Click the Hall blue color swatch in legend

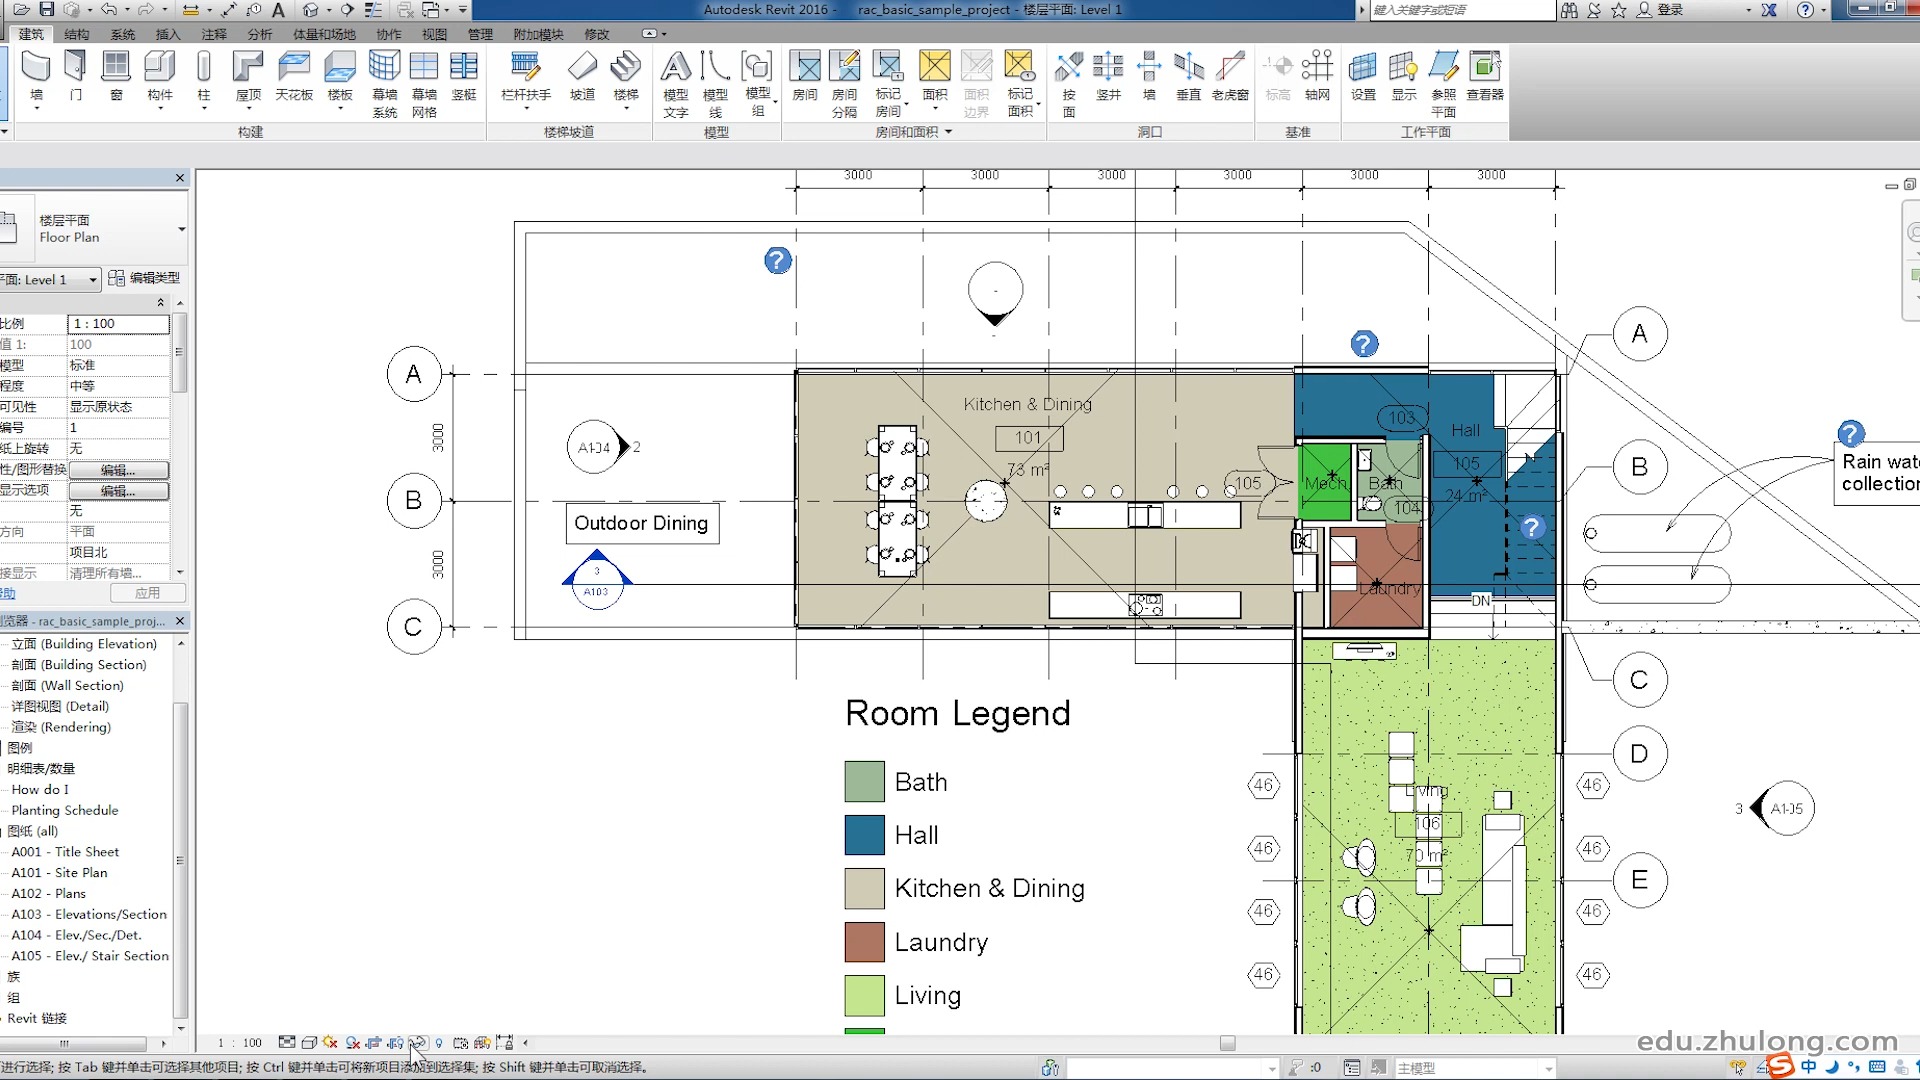click(864, 835)
